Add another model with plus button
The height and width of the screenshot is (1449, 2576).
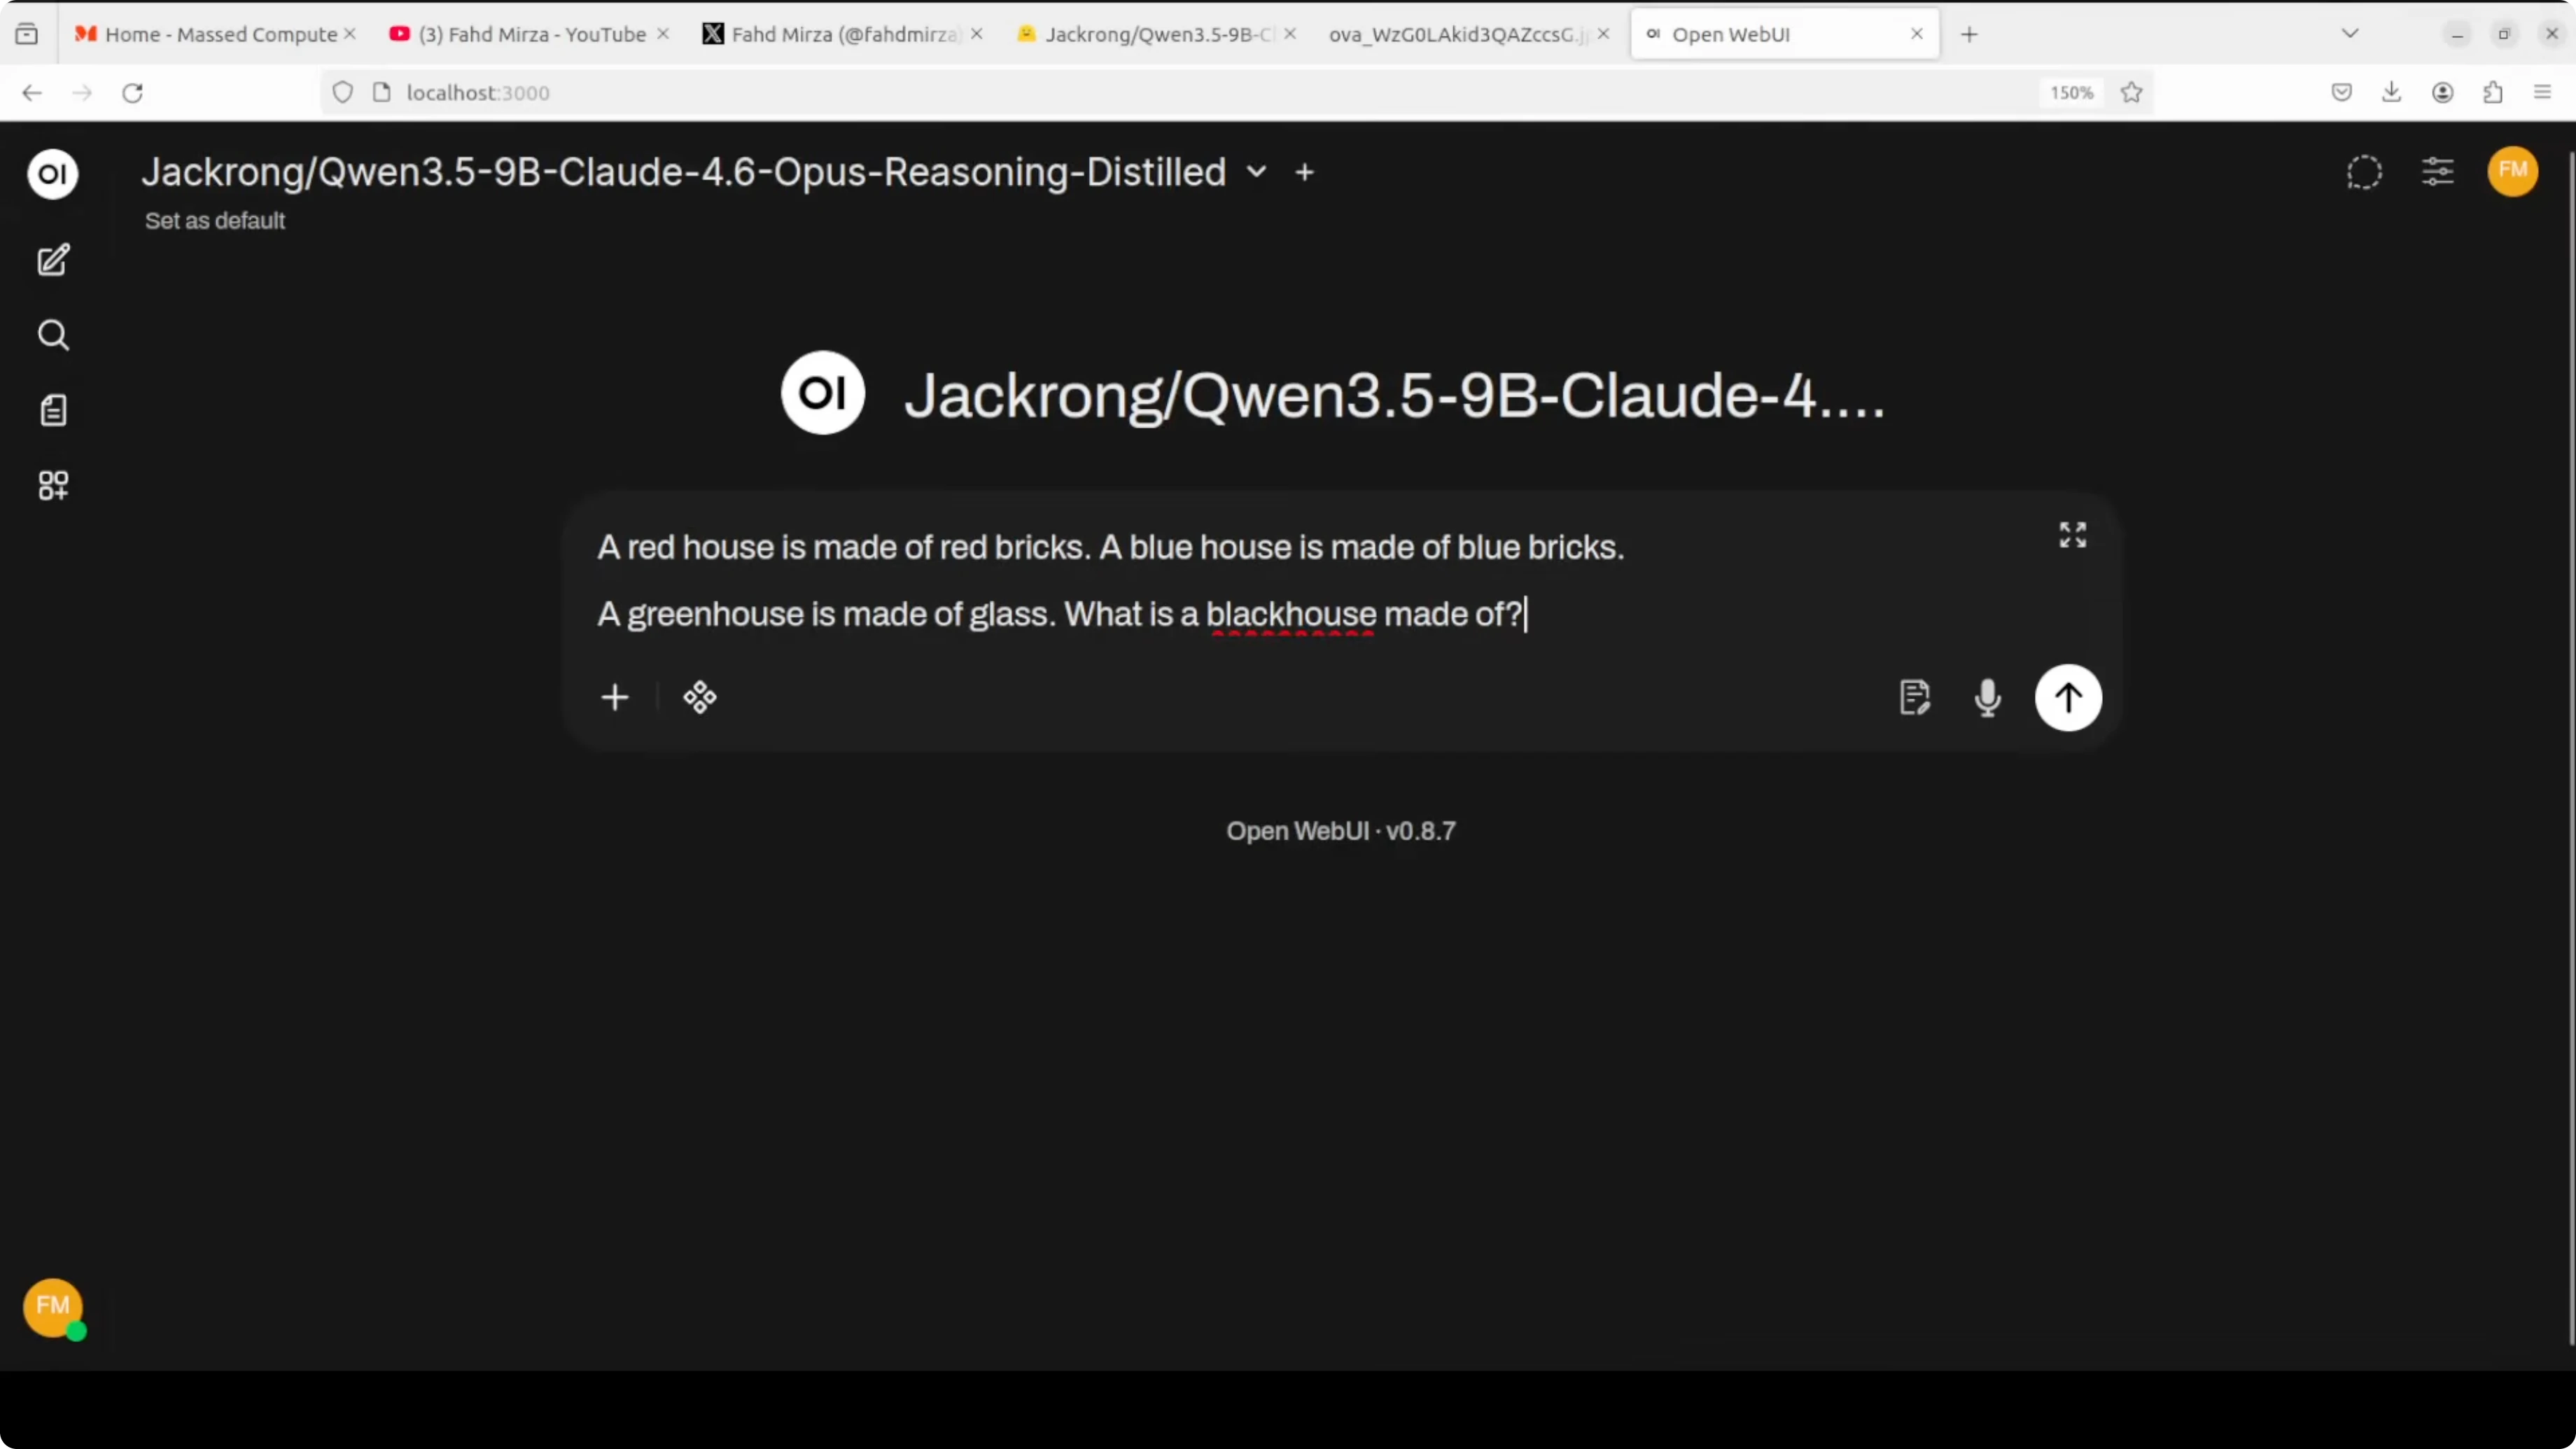[1304, 172]
